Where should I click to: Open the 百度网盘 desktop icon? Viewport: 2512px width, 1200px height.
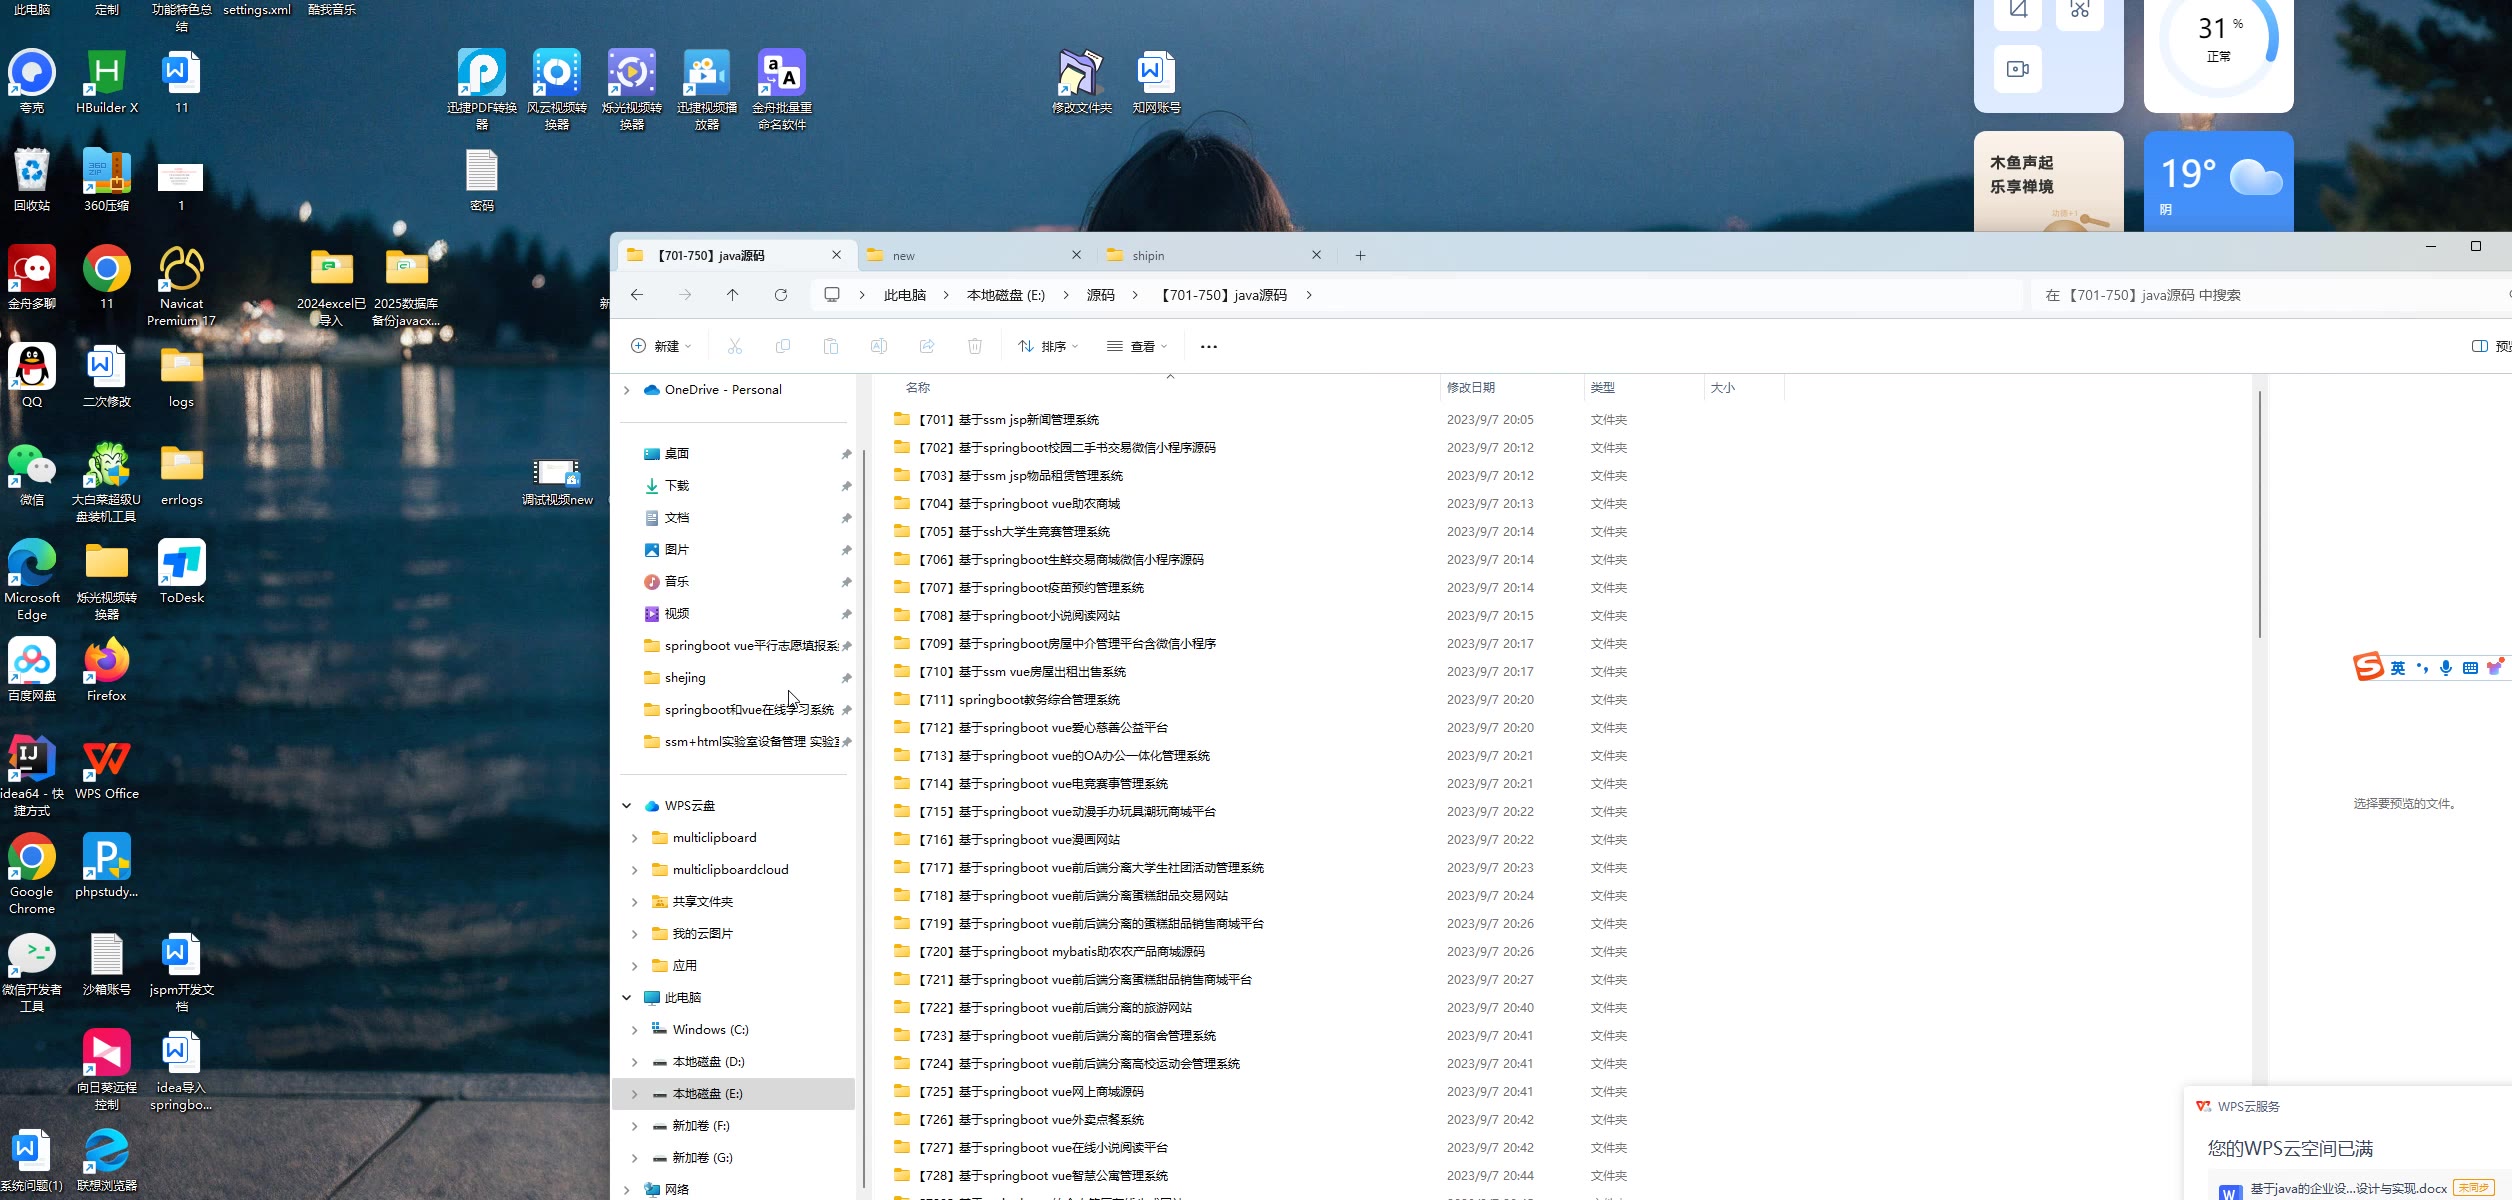32,671
